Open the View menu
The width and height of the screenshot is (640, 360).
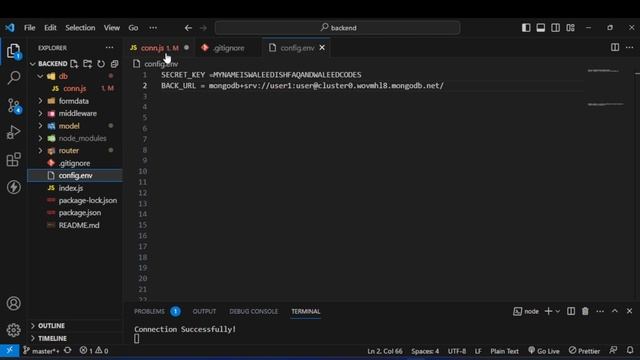pyautogui.click(x=111, y=28)
